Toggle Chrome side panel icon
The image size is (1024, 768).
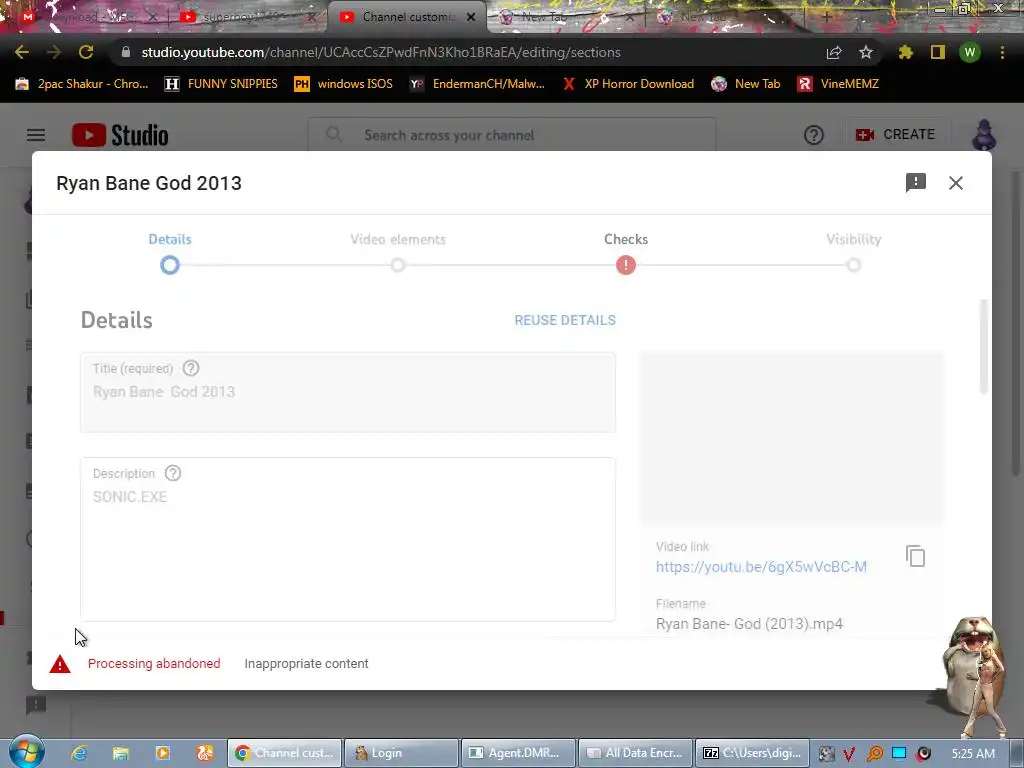[938, 52]
